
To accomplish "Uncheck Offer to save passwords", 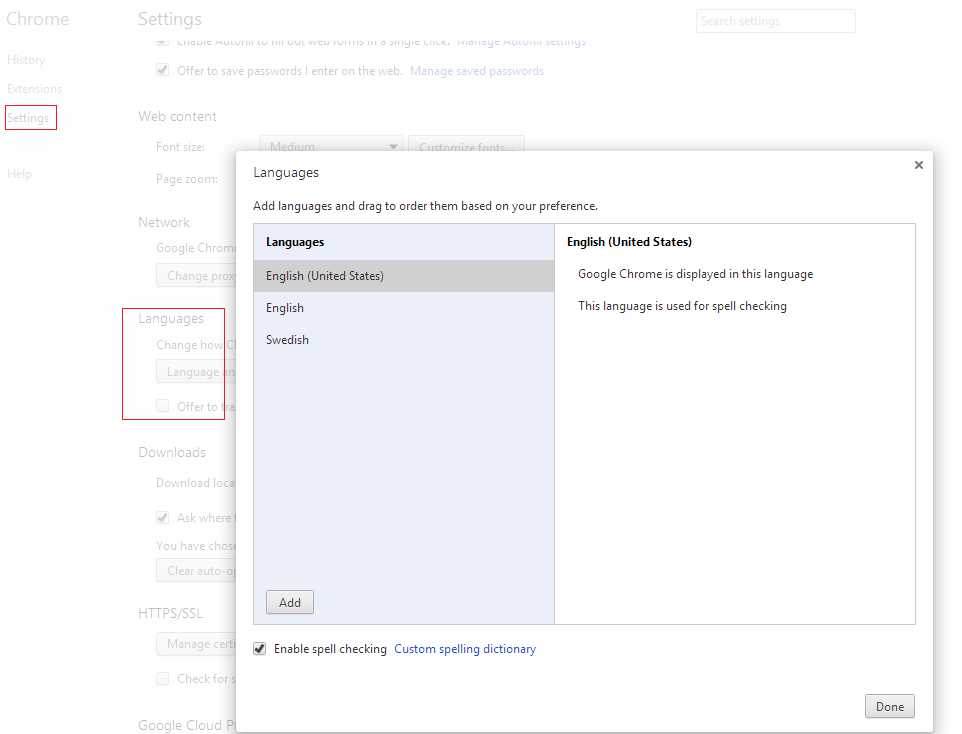I will click(x=162, y=70).
